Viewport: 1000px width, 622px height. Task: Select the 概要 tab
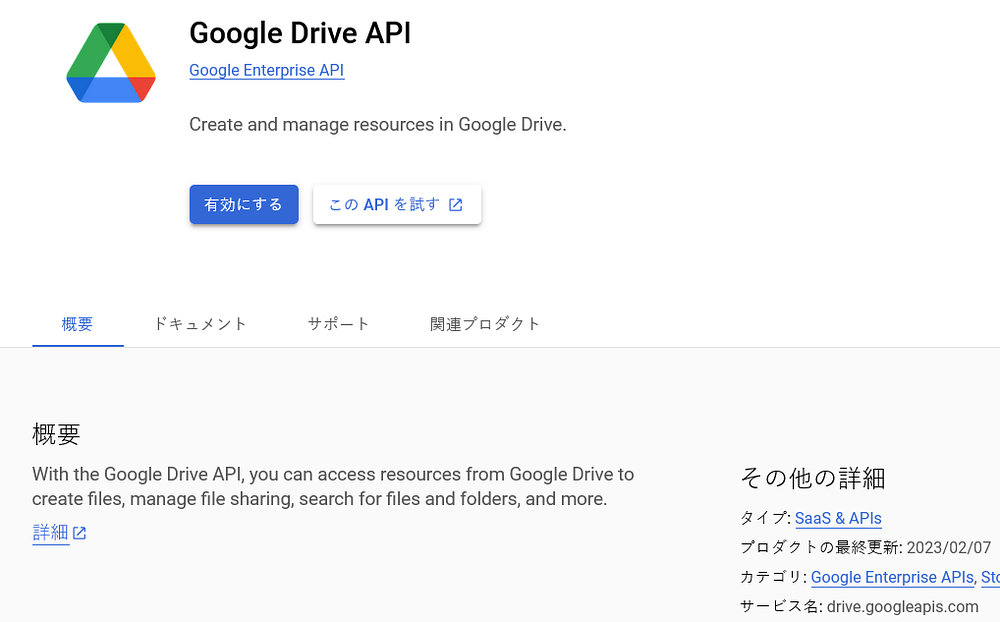[78, 324]
